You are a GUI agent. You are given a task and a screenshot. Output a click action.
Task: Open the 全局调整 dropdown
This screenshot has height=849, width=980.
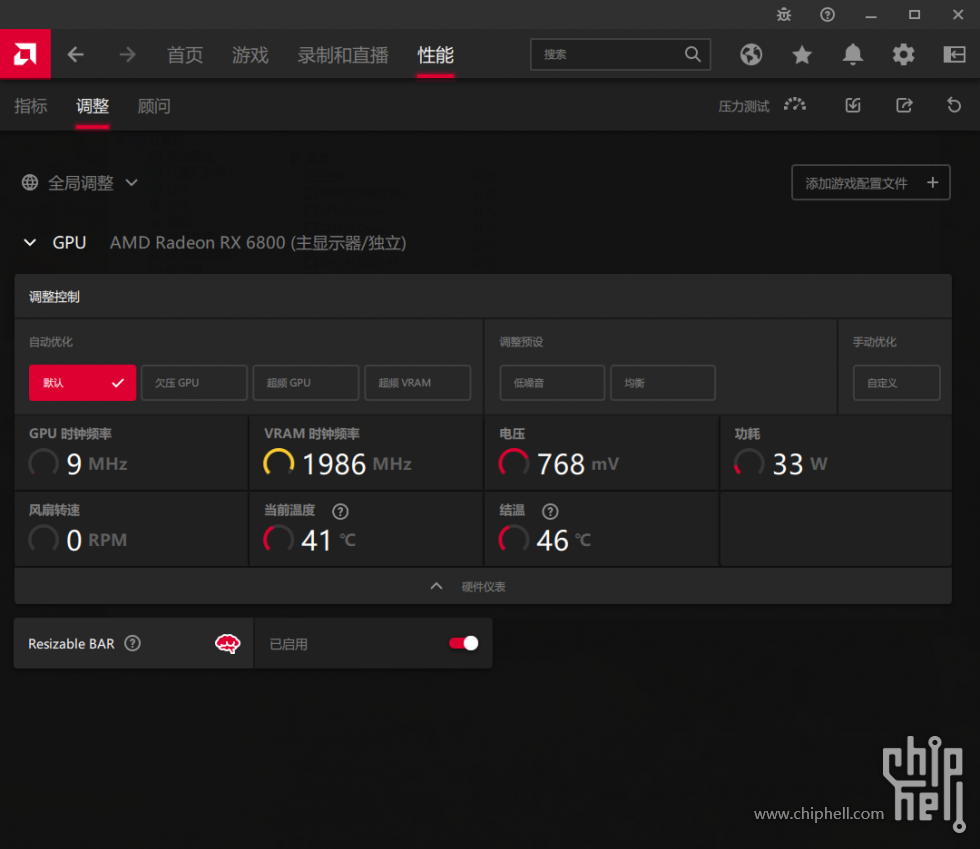80,183
